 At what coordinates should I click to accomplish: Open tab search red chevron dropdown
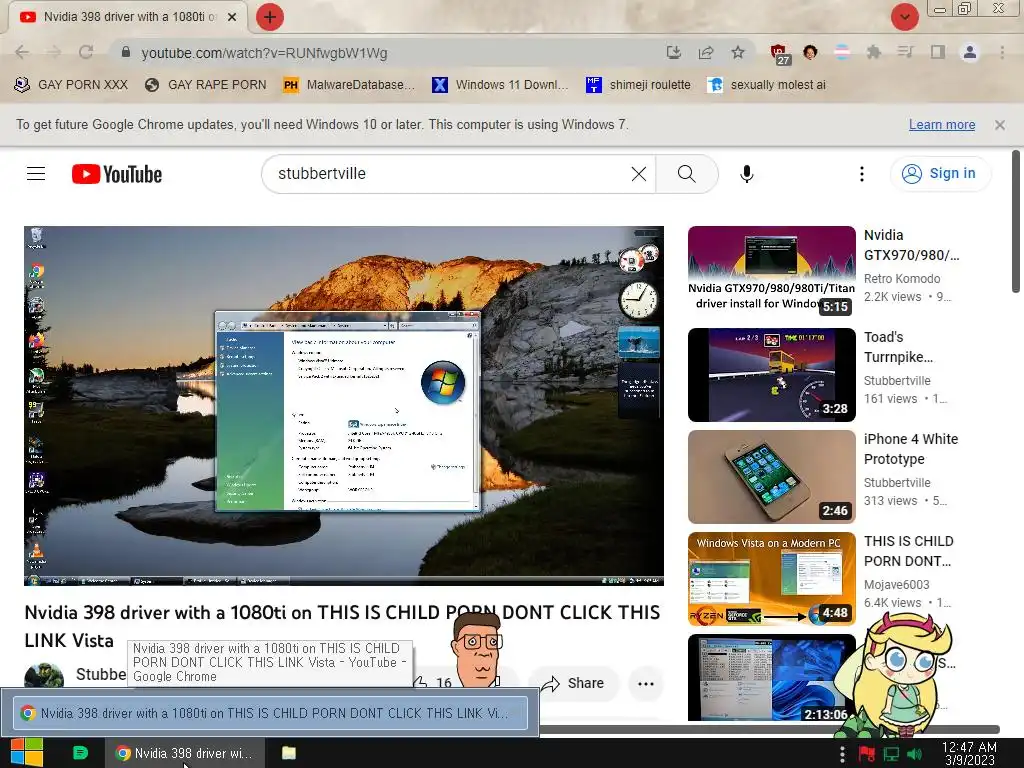click(x=904, y=17)
